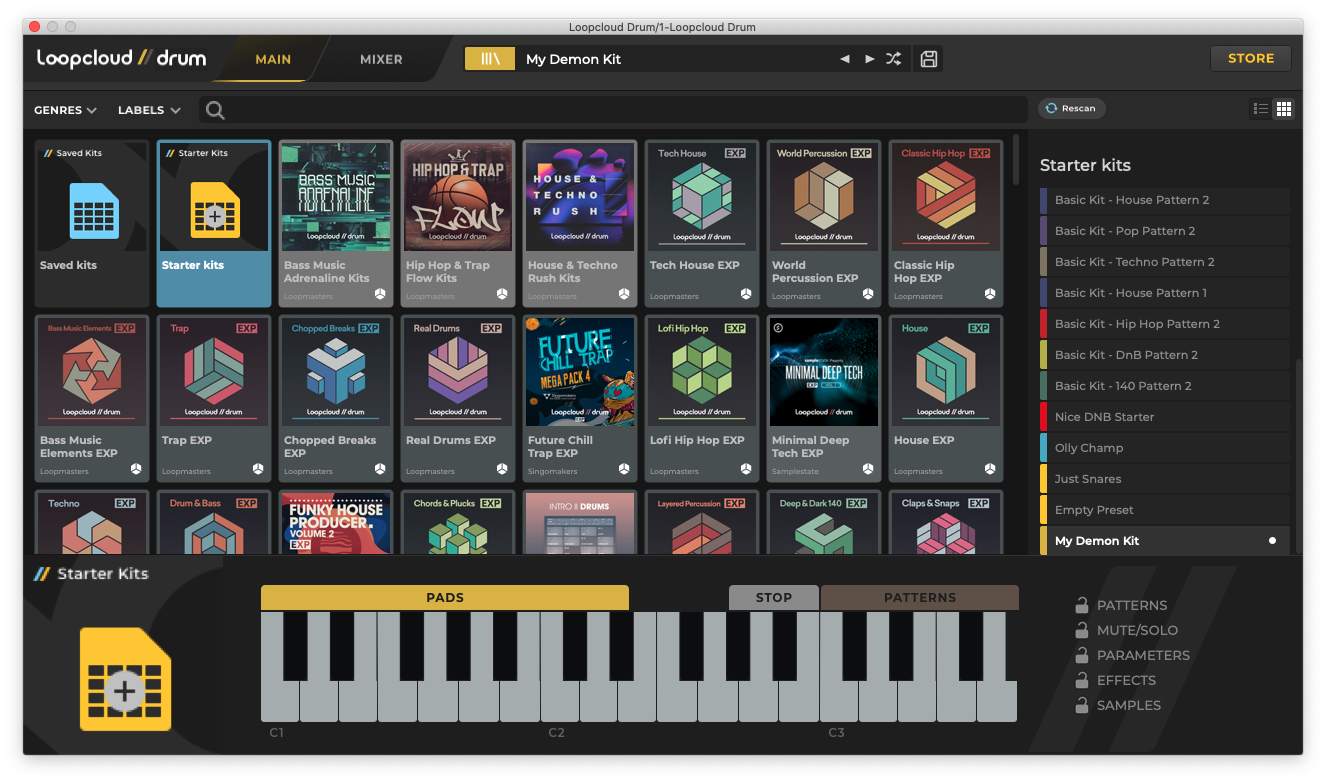Open World Percussion EXP pack
Image resolution: width=1326 pixels, height=782 pixels.
(824, 223)
